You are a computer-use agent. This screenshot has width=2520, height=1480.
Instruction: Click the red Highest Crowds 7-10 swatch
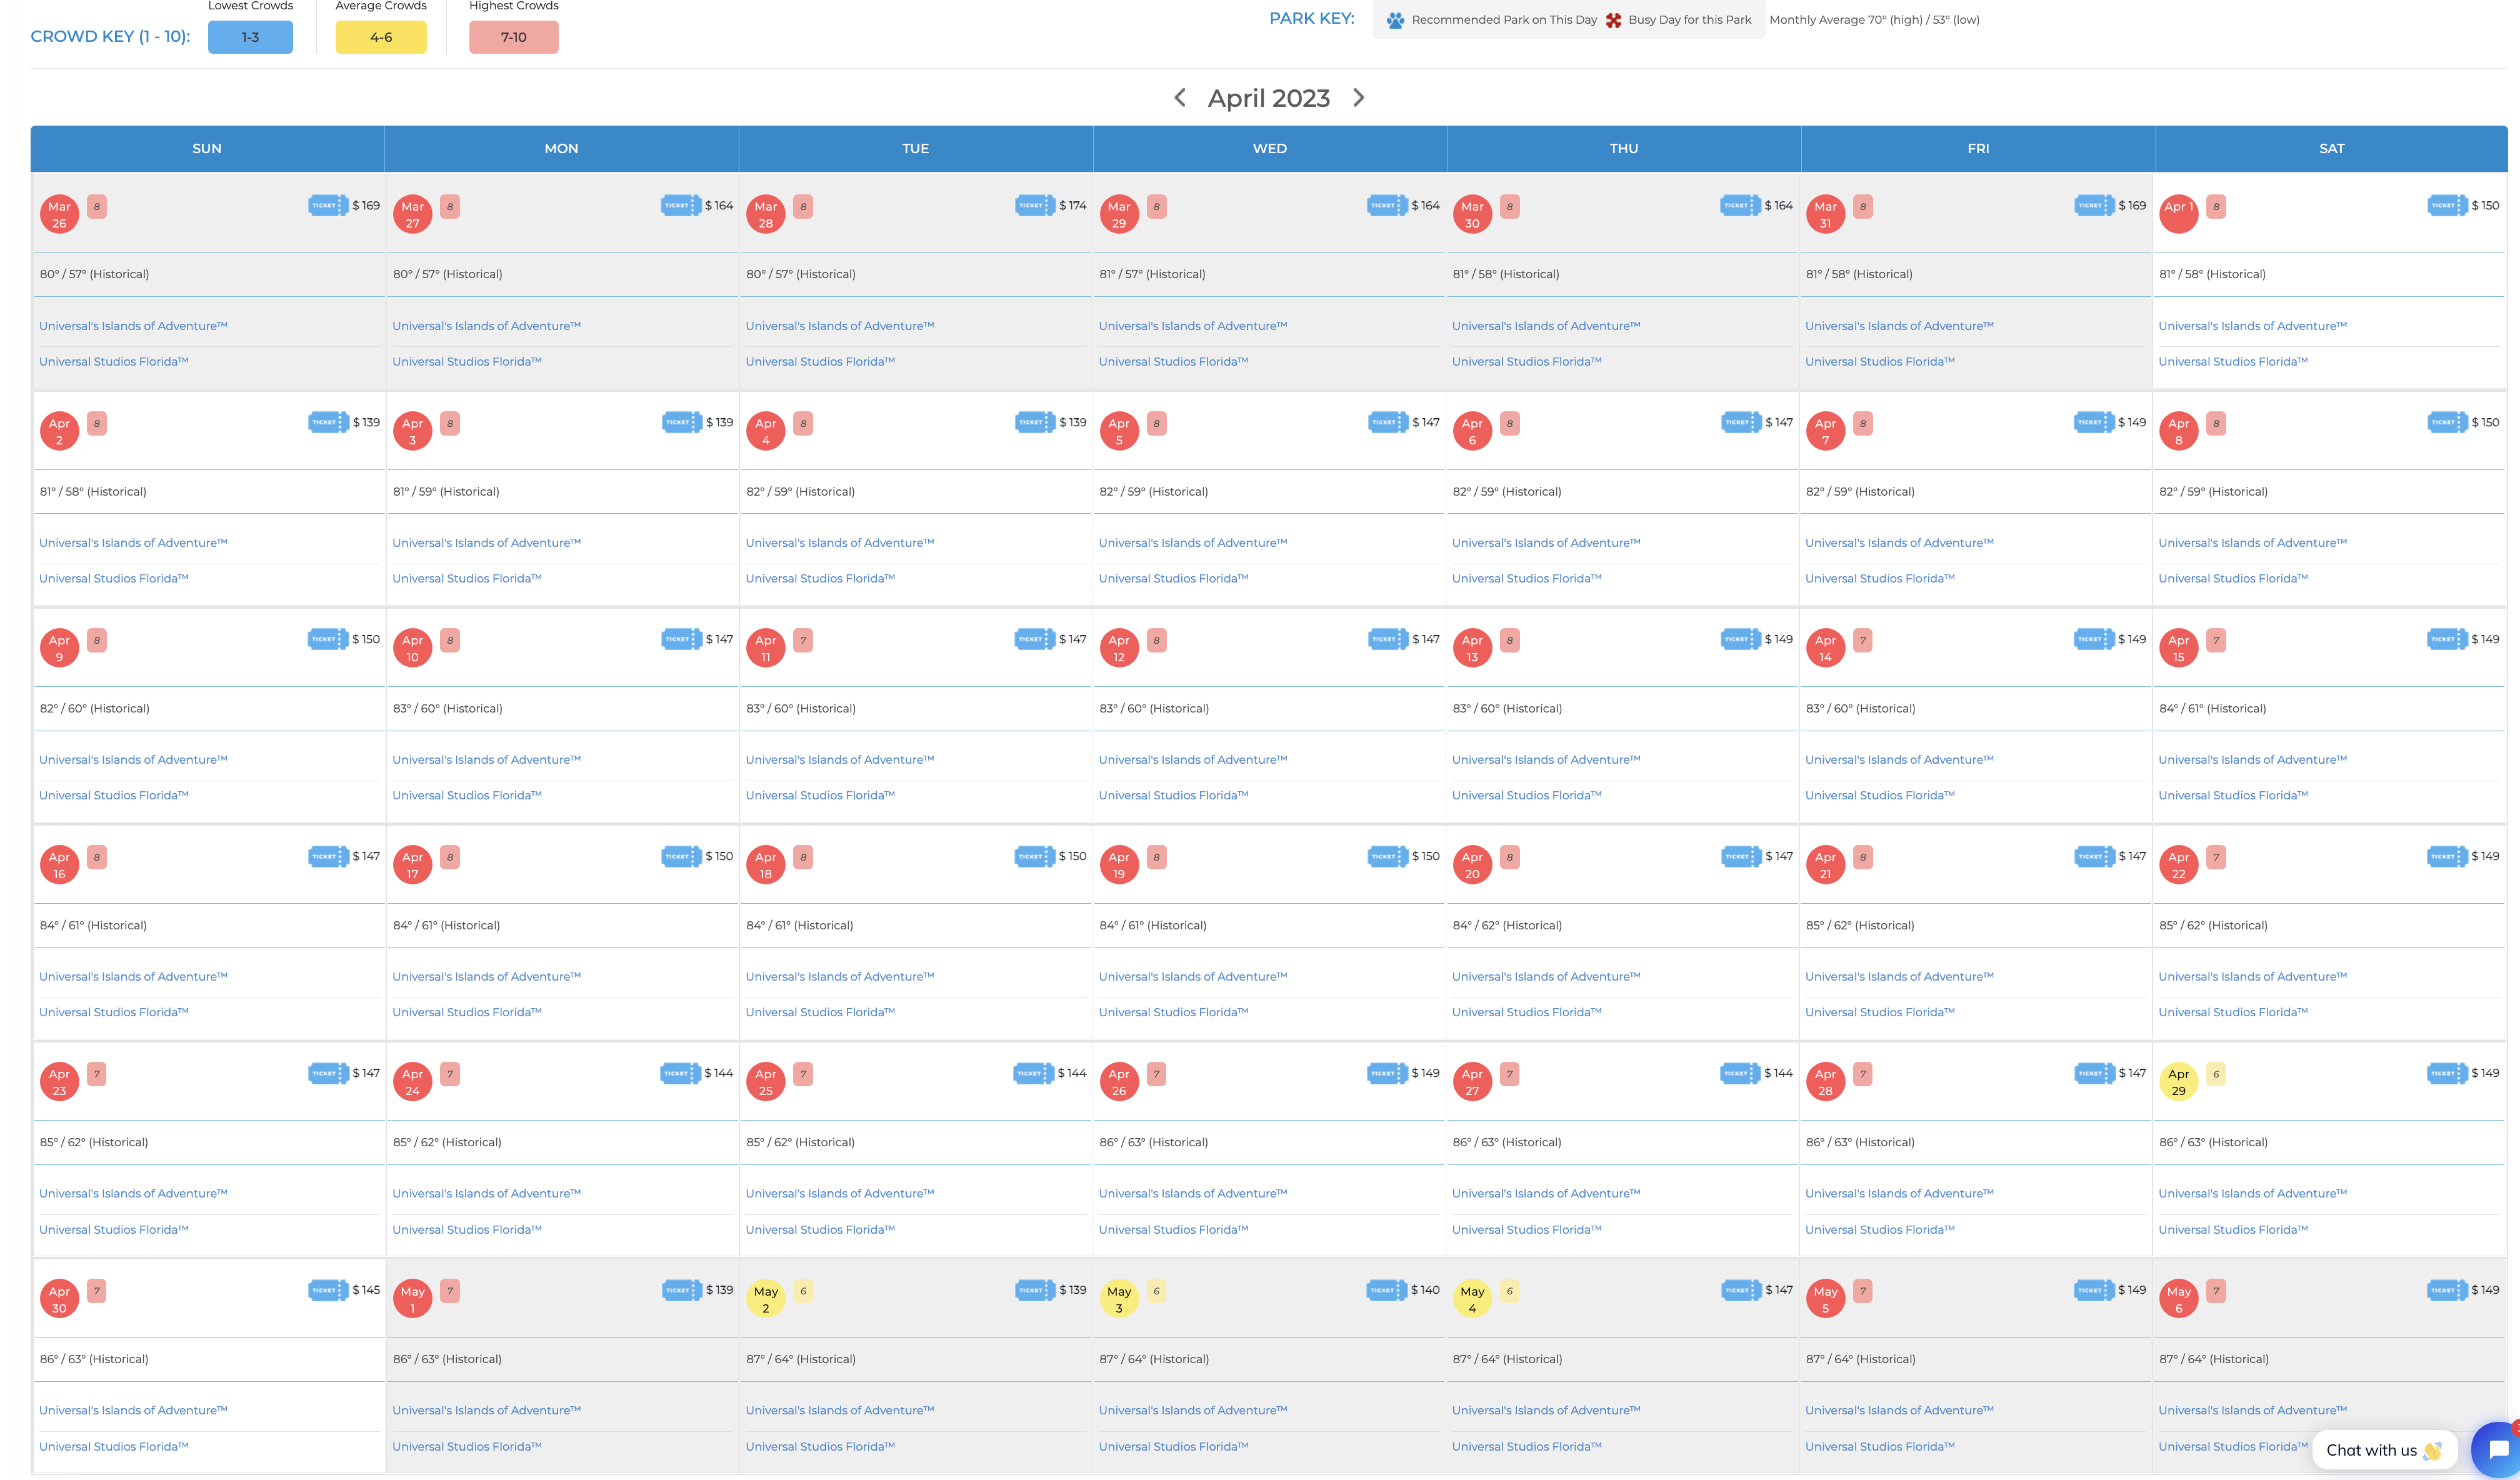(514, 37)
